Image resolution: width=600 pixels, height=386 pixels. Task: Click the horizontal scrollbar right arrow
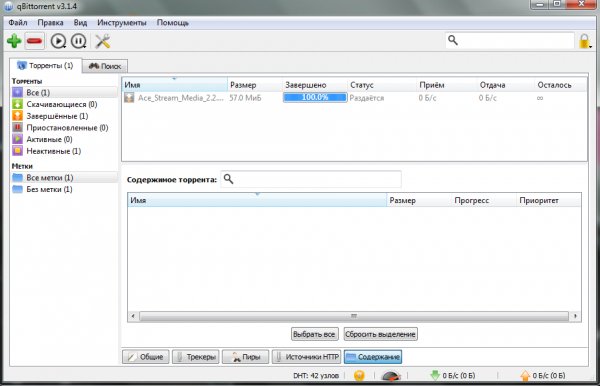click(575, 316)
